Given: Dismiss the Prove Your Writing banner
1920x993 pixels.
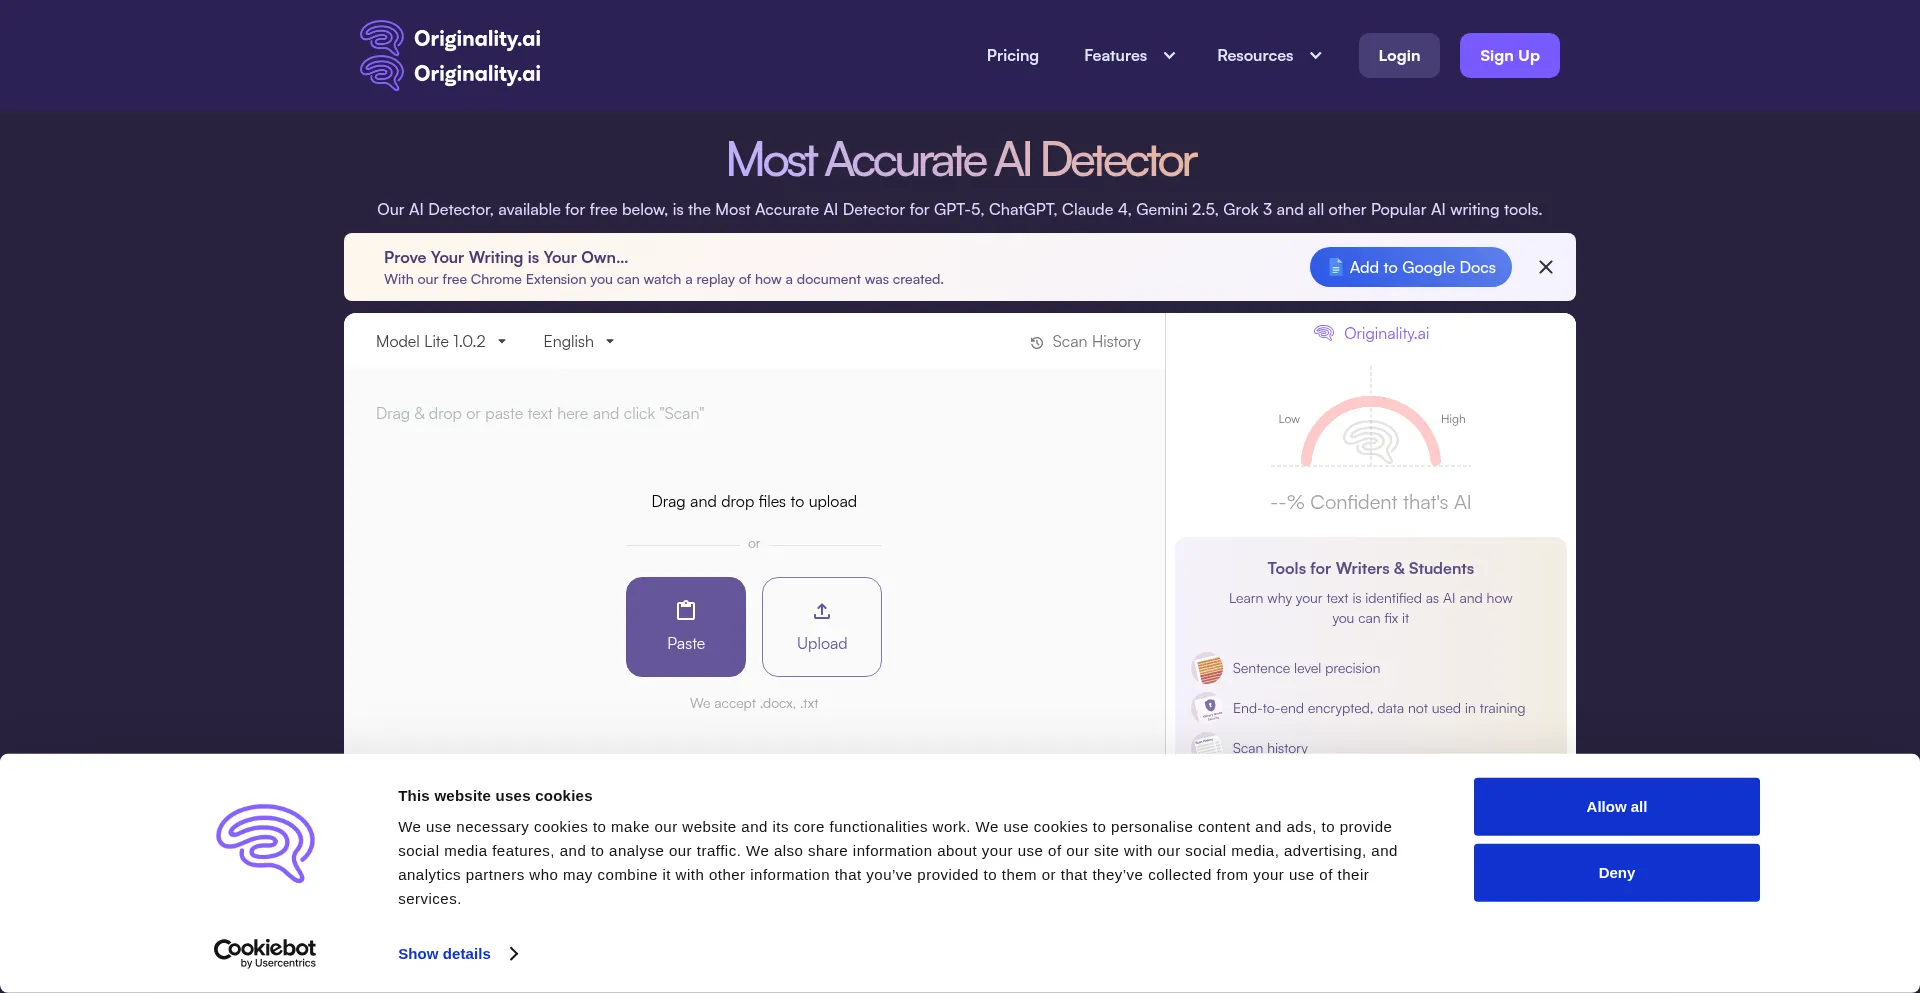Looking at the screenshot, I should click(1545, 267).
